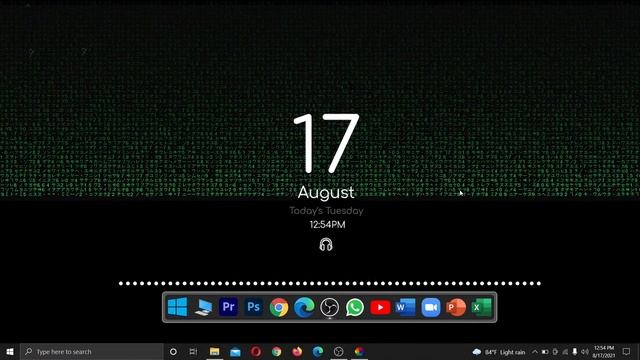Open Firefox from the taskbar

point(297,351)
